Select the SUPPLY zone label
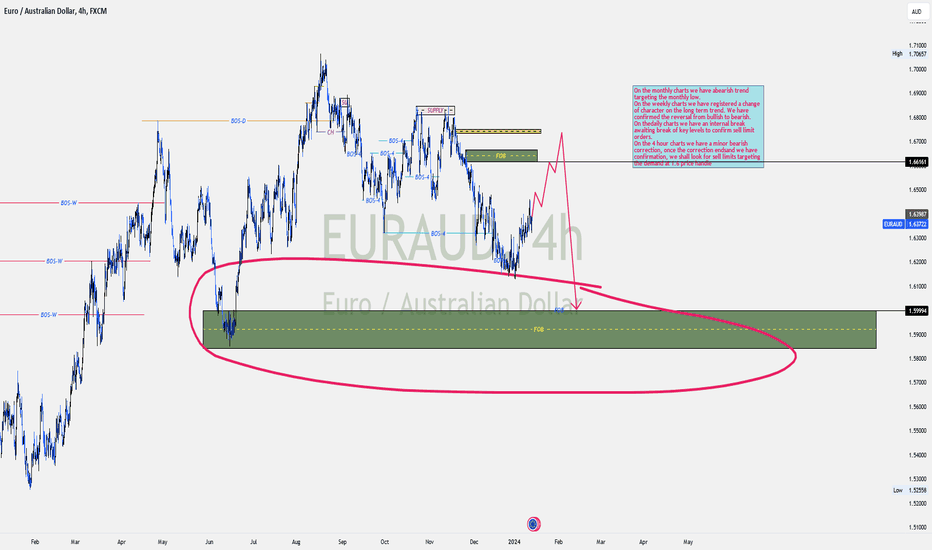This screenshot has height=550, width=932. (x=435, y=111)
